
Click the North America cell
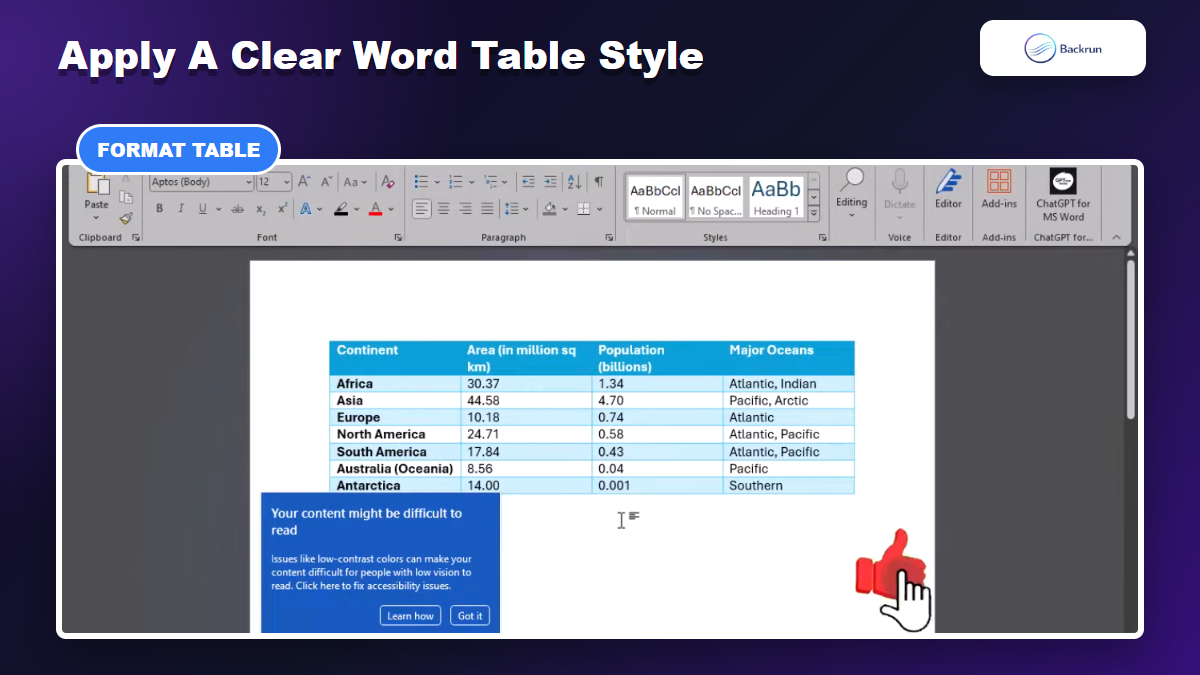click(396, 435)
